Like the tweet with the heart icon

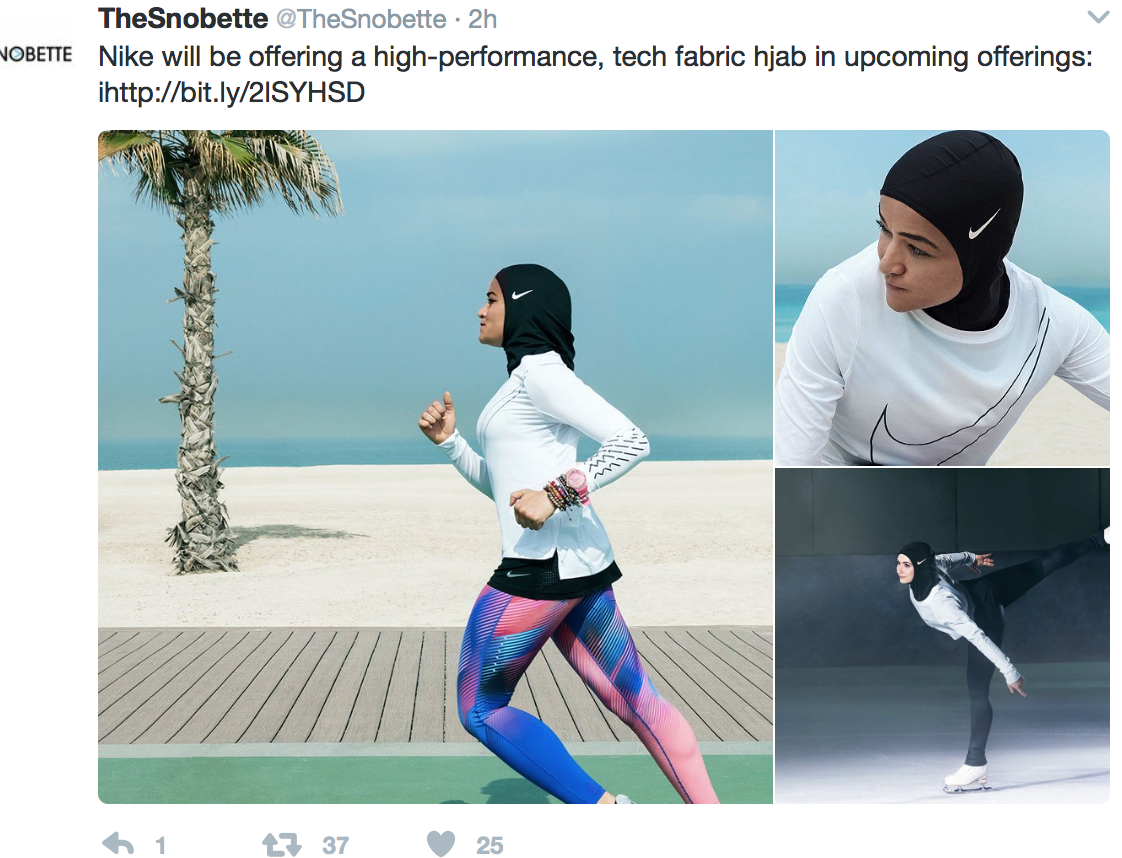(441, 844)
